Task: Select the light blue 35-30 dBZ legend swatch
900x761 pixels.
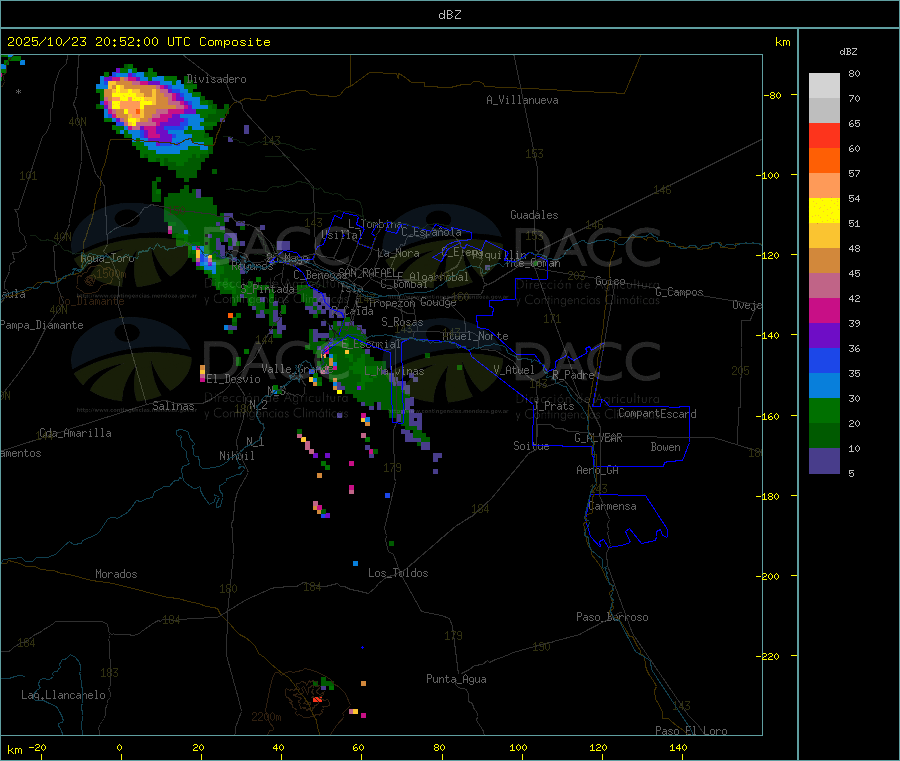Action: (x=824, y=386)
